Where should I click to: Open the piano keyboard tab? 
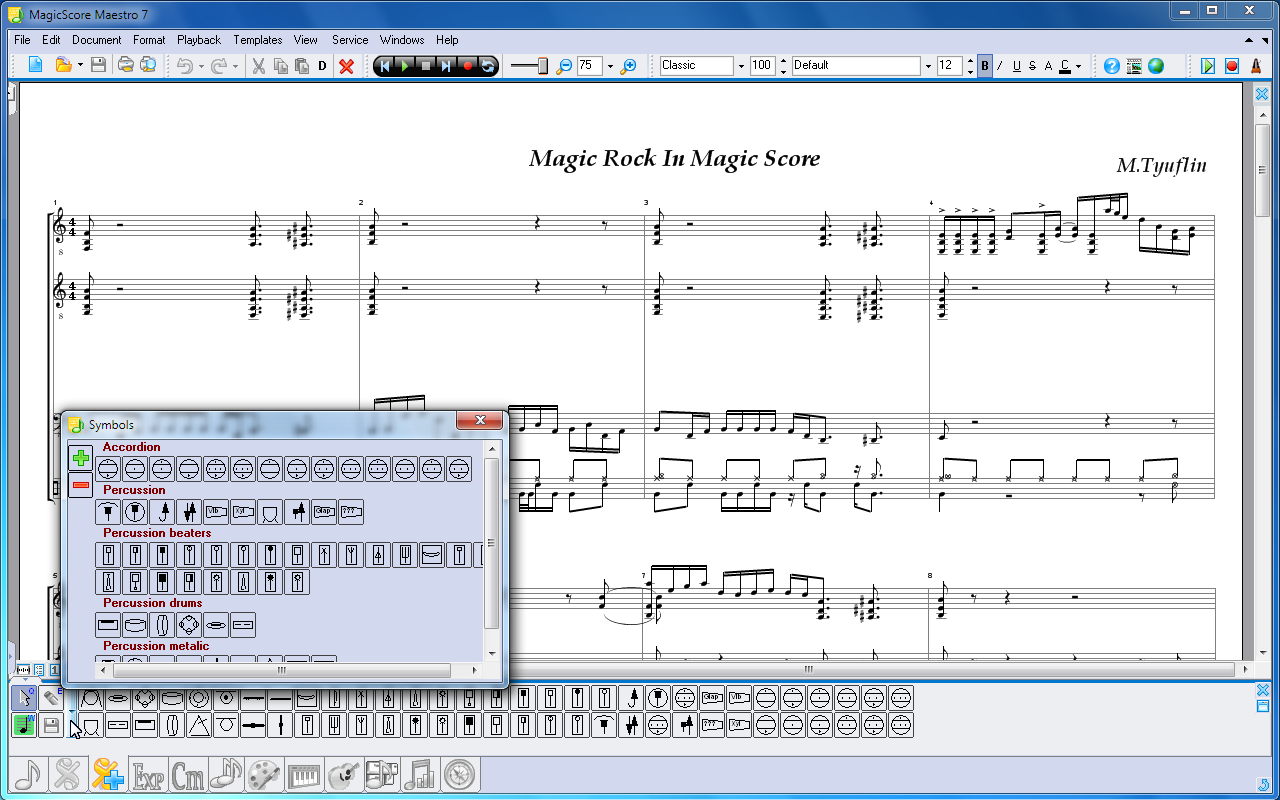[x=304, y=774]
